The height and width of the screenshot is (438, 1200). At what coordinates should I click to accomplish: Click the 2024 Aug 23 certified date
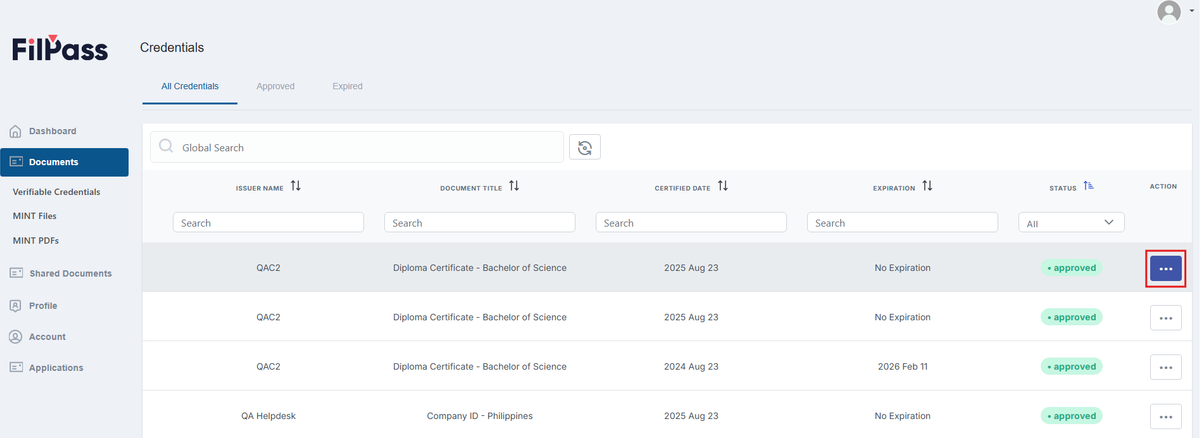point(691,367)
